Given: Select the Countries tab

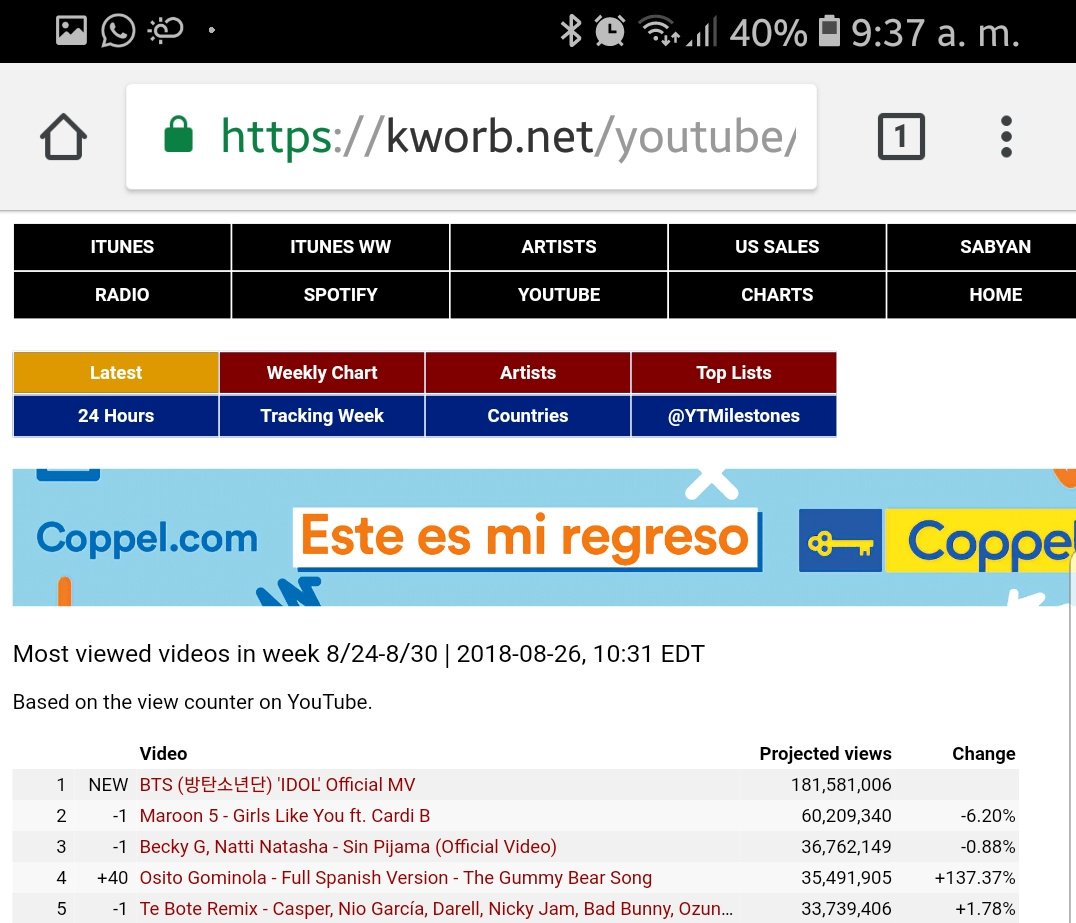Looking at the screenshot, I should (528, 416).
